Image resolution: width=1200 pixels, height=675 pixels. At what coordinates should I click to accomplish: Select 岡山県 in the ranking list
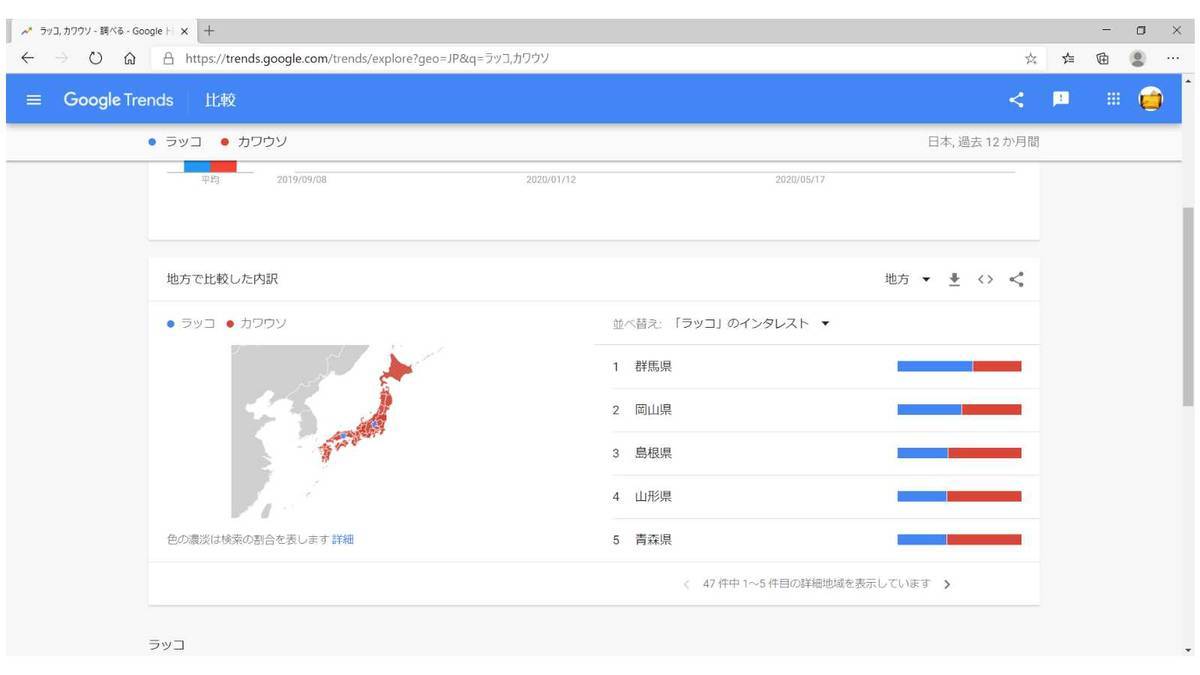(x=653, y=410)
